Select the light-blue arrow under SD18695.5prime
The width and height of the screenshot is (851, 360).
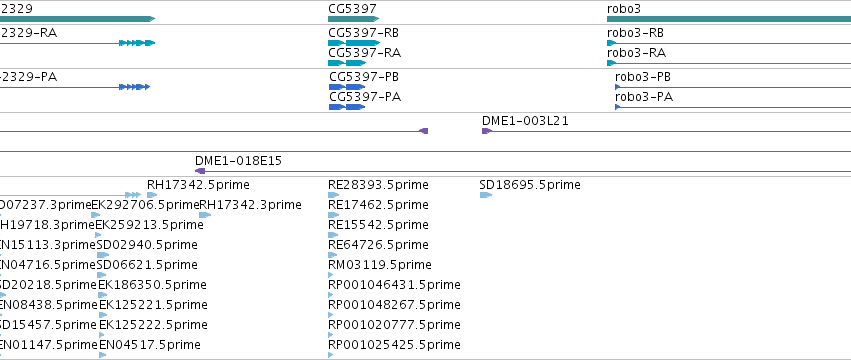pos(486,195)
